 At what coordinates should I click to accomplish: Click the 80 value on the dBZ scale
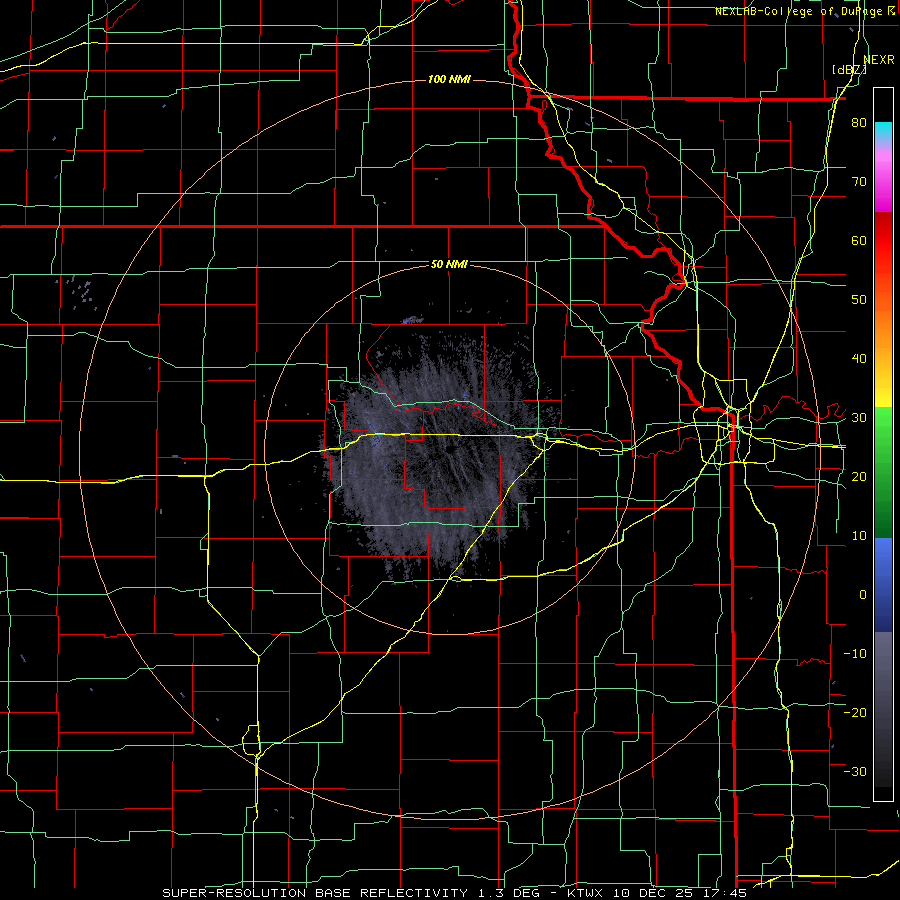coord(859,123)
